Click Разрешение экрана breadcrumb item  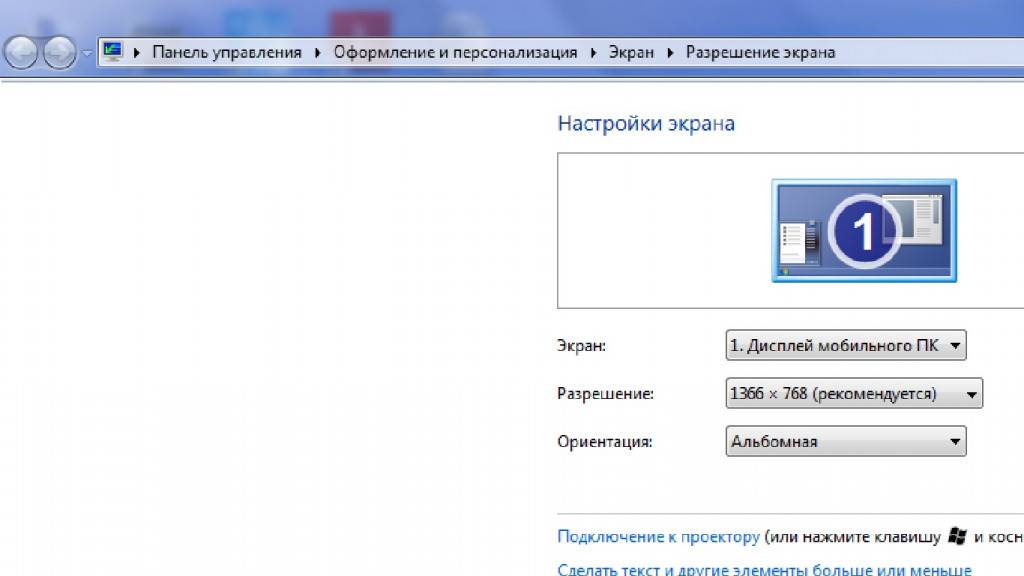pos(760,52)
